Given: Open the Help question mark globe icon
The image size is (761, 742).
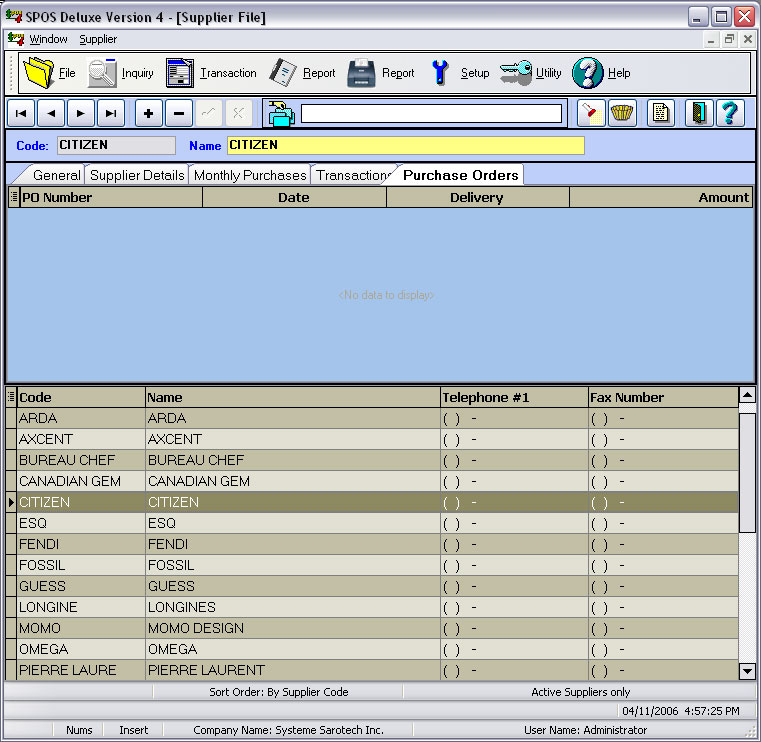Looking at the screenshot, I should click(587, 73).
